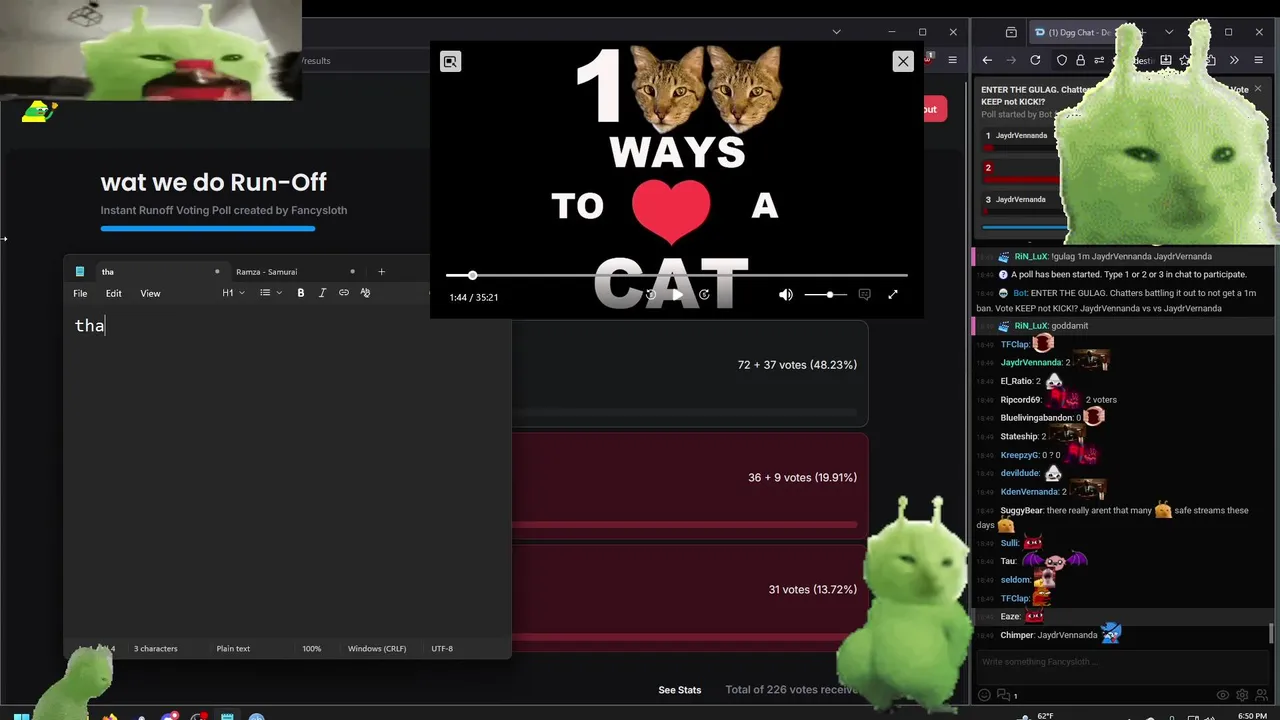
Task: Click the shield tracking protection icon
Action: point(1063,60)
